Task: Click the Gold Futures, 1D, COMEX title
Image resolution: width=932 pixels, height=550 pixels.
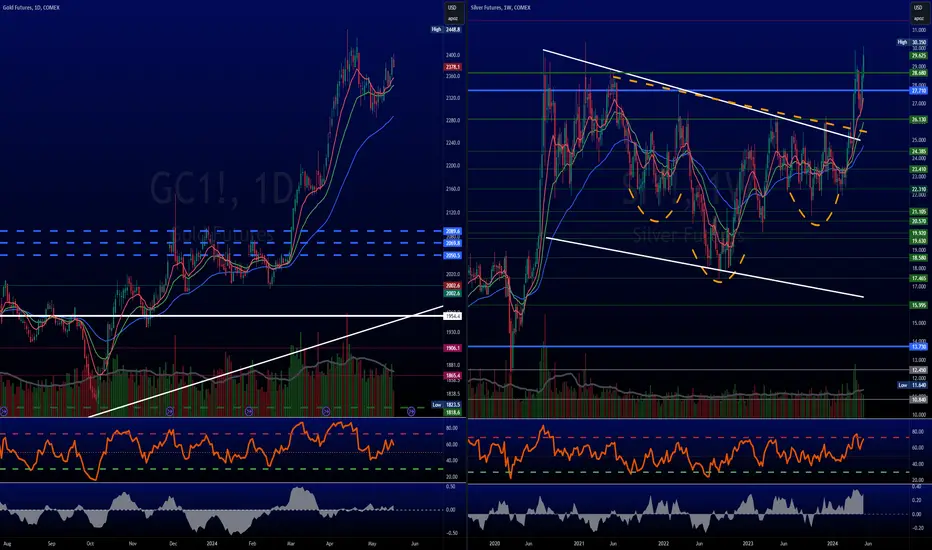Action: tap(30, 8)
